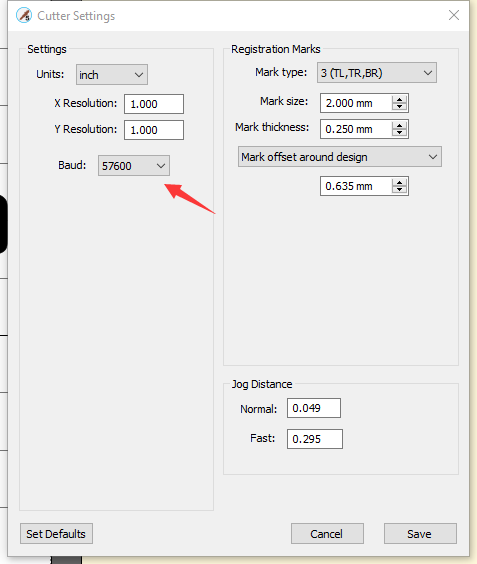477x564 pixels.
Task: Click the Cancel button
Action: (x=327, y=534)
